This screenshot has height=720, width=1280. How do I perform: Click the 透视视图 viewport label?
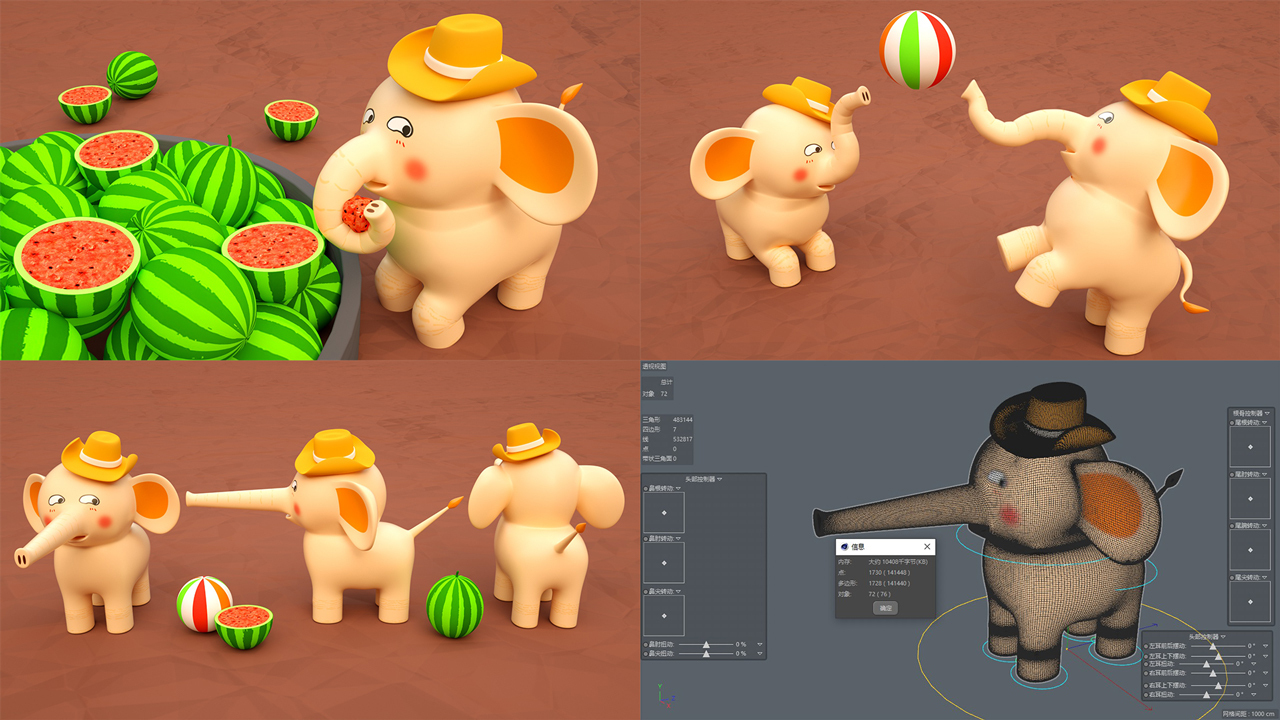[x=654, y=366]
